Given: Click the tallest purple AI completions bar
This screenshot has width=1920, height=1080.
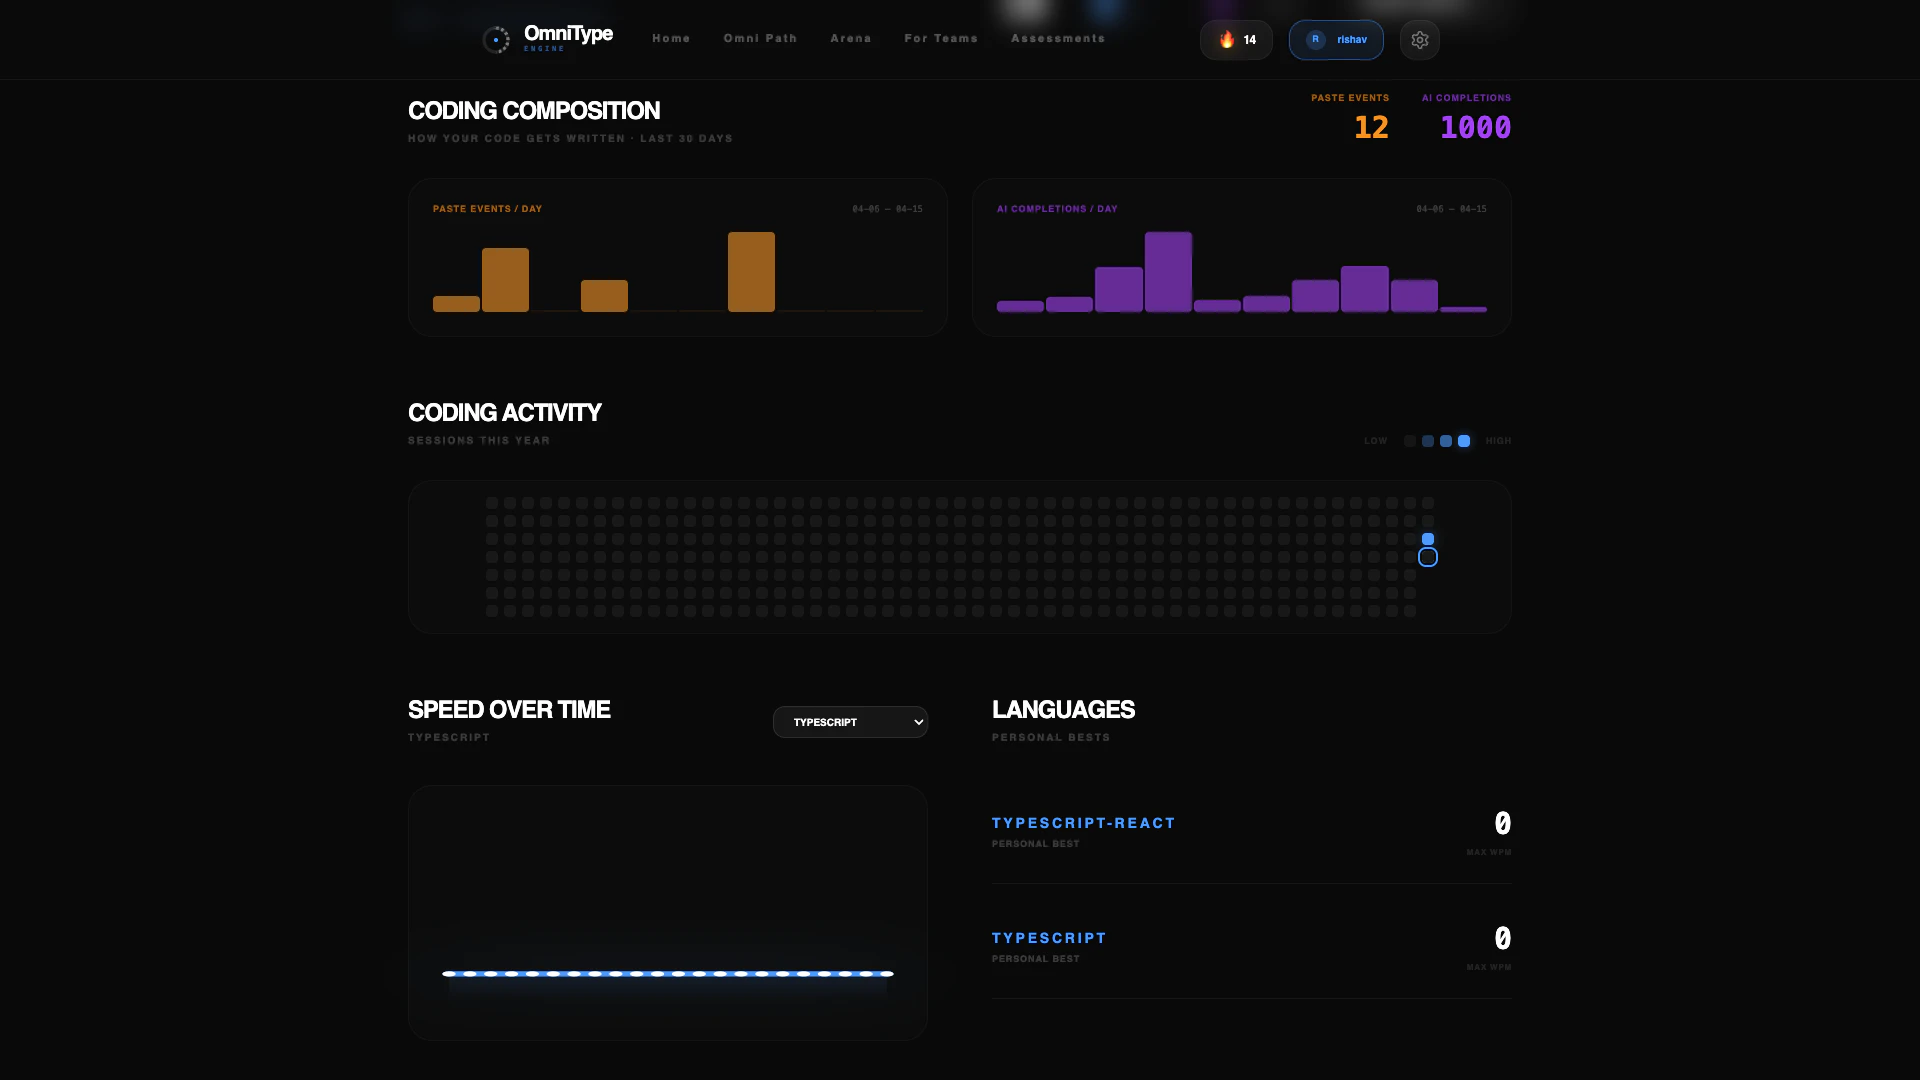Looking at the screenshot, I should 1168,270.
